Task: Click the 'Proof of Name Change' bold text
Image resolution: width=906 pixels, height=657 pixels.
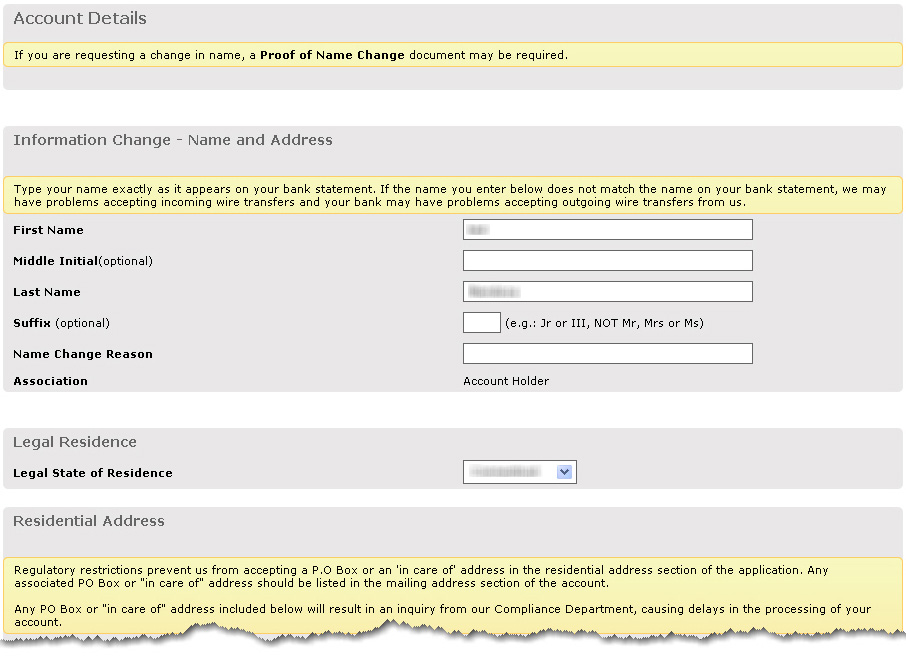Action: pos(332,55)
